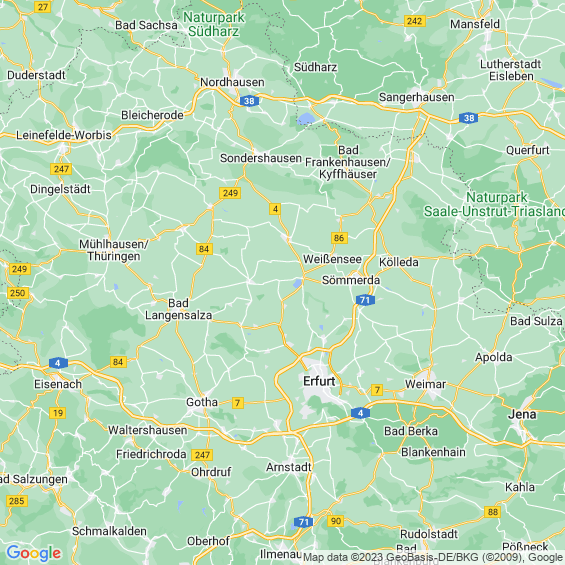Image resolution: width=565 pixels, height=565 pixels.
Task: Open the Map data copyright notice
Action: 433,557
